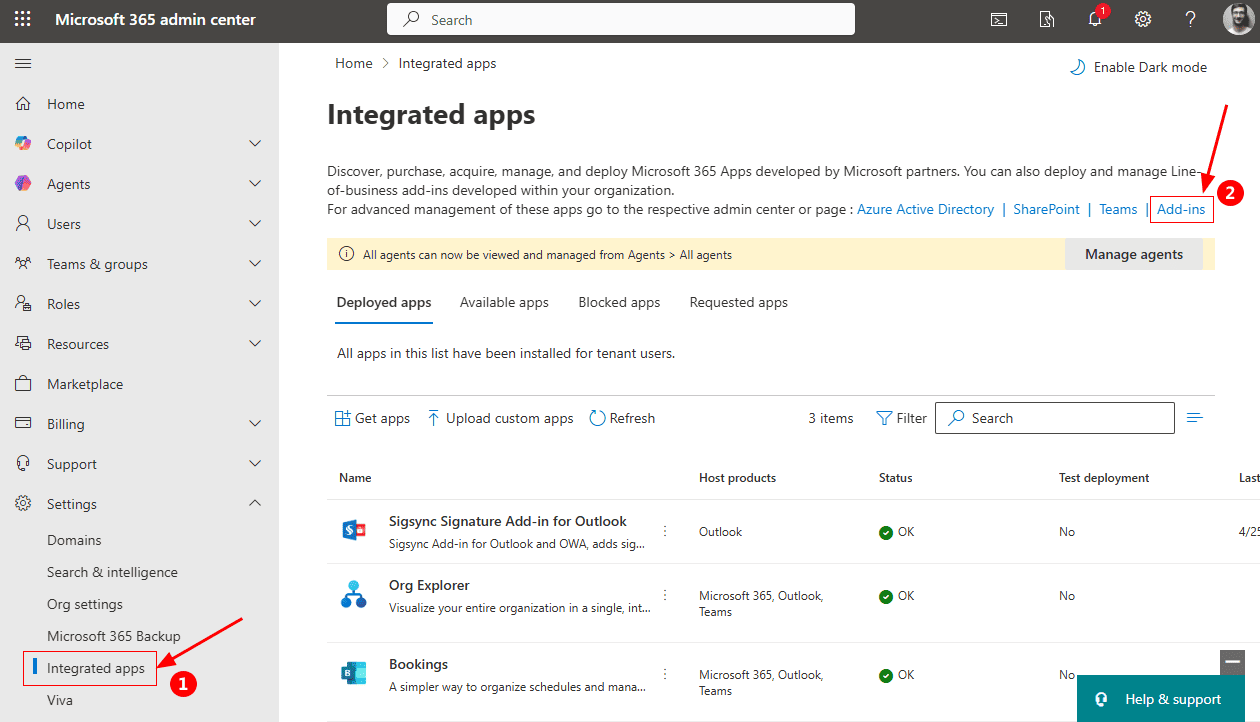Click the Manage agents button
Viewport: 1260px width, 722px height.
coord(1133,254)
